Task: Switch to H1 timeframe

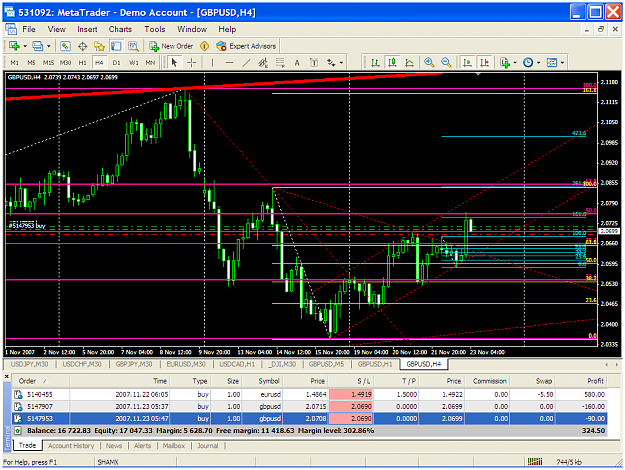Action: (x=82, y=63)
